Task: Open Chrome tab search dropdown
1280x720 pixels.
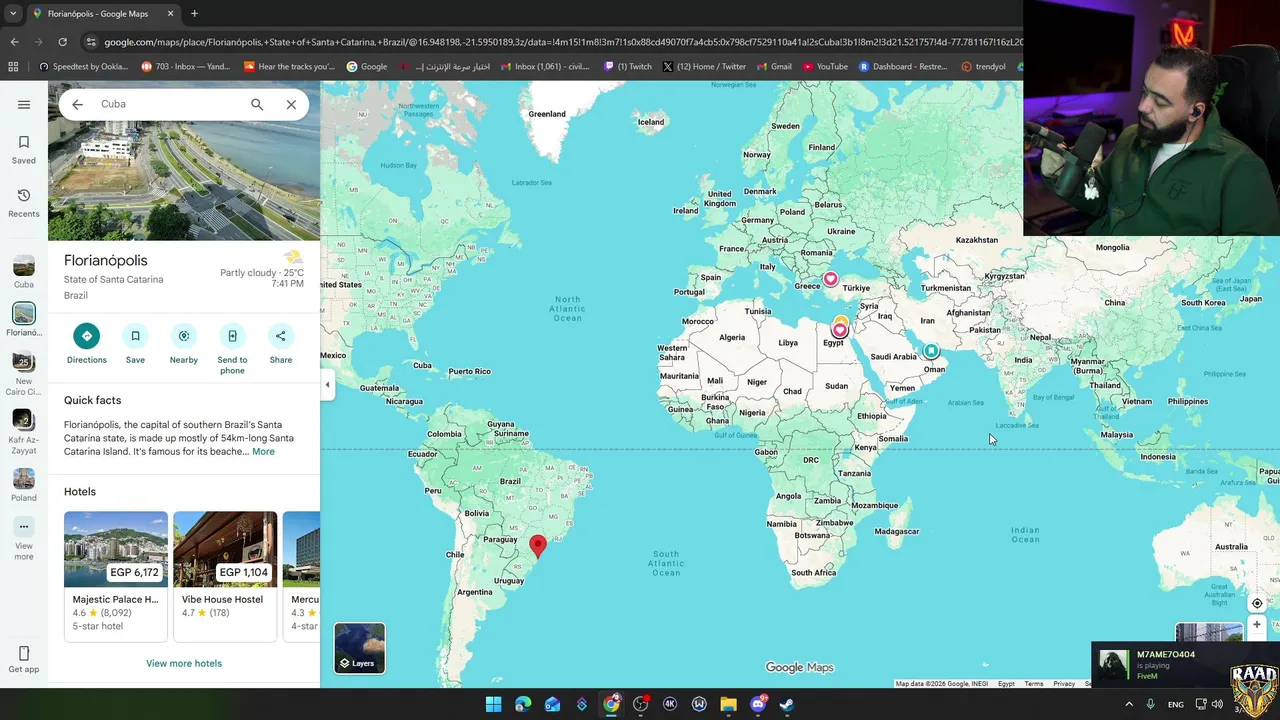Action: coord(12,14)
